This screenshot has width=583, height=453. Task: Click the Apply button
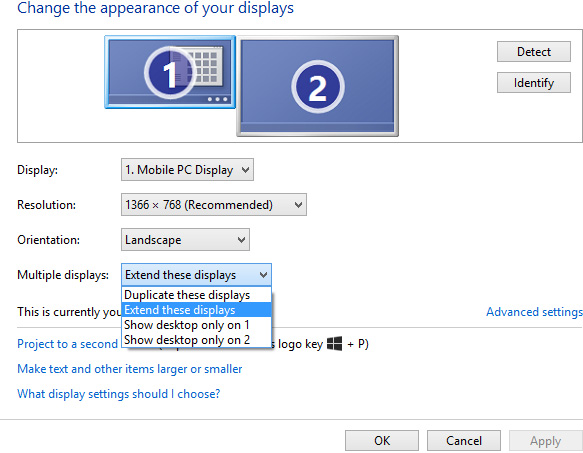click(x=545, y=441)
